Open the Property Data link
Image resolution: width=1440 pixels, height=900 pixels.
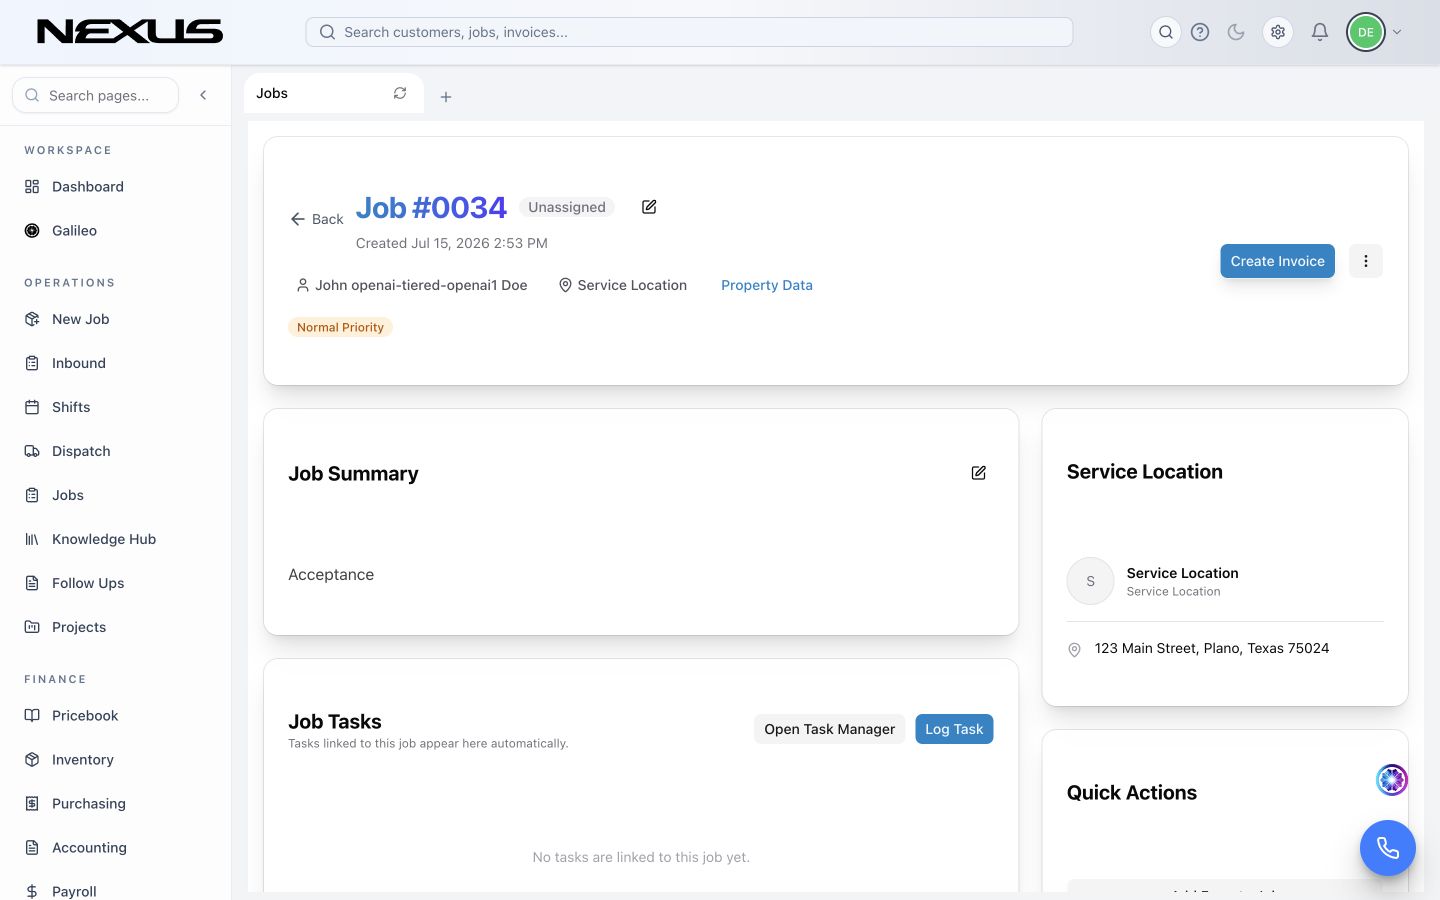tap(767, 285)
